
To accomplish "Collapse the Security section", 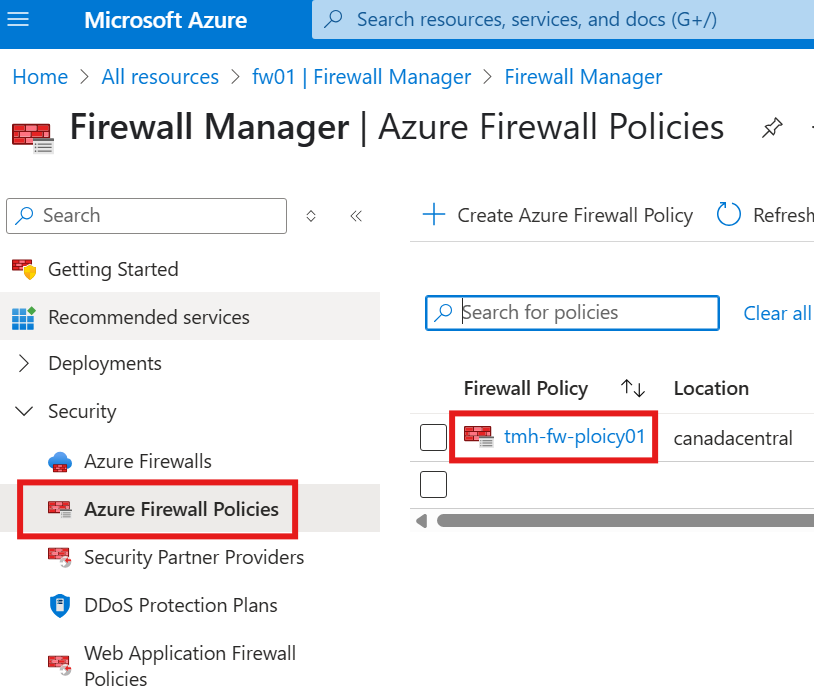I will click(x=24, y=412).
